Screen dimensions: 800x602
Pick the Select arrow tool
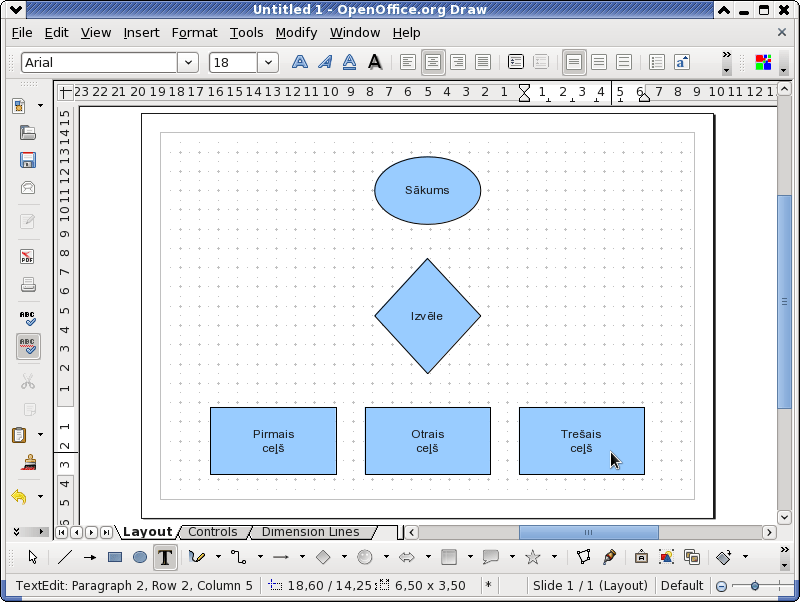[33, 557]
